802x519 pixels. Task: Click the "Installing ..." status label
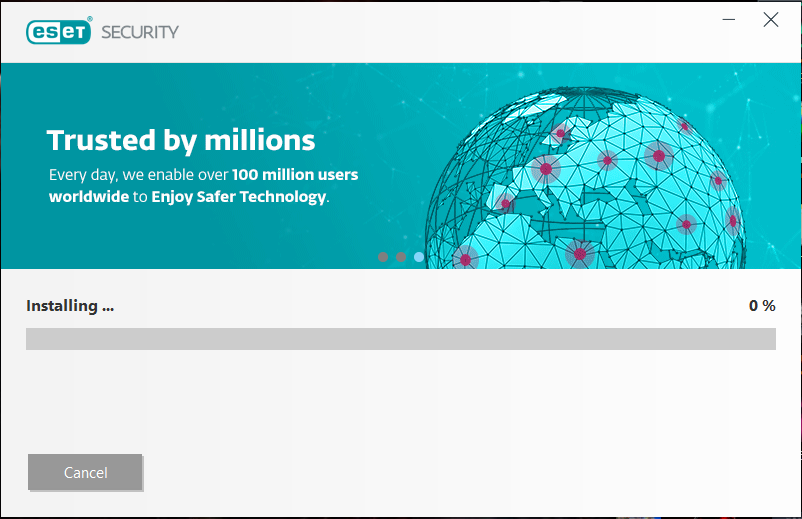click(x=70, y=306)
